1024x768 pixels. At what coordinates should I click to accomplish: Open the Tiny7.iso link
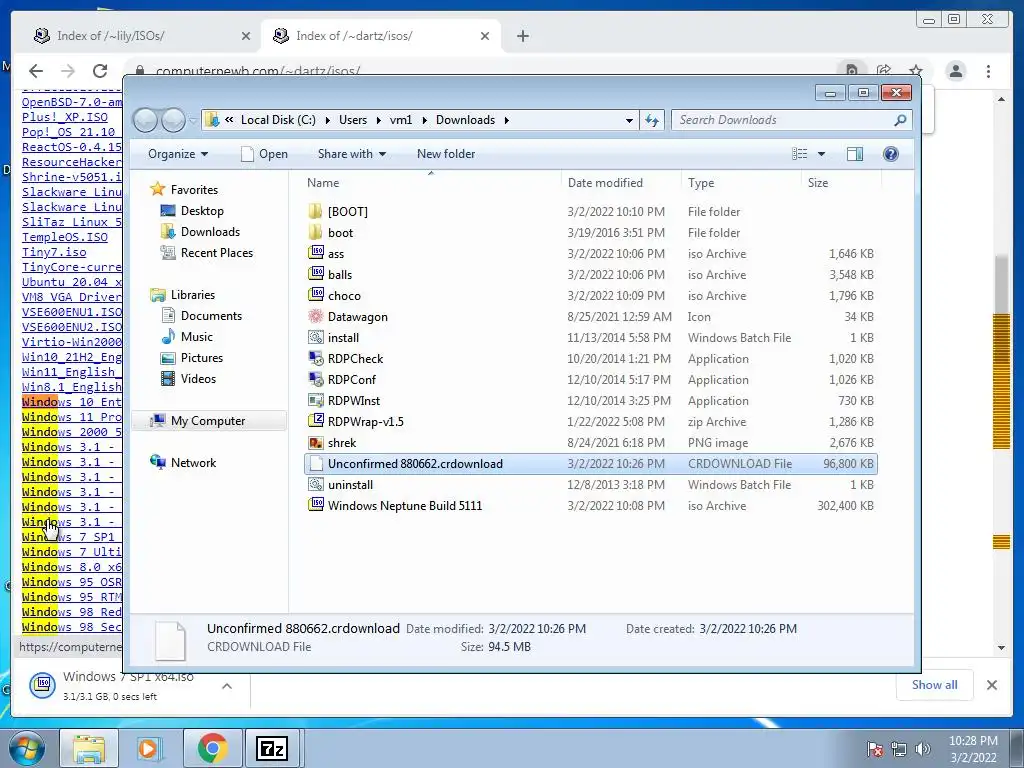point(54,252)
